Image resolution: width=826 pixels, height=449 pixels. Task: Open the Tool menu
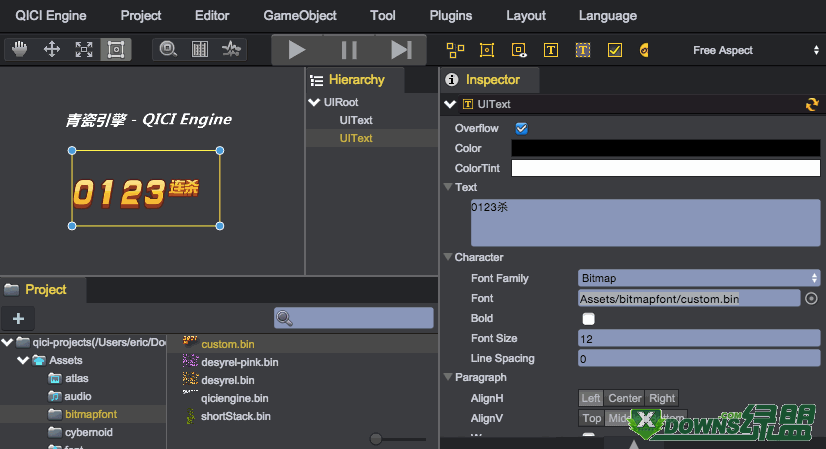point(382,16)
